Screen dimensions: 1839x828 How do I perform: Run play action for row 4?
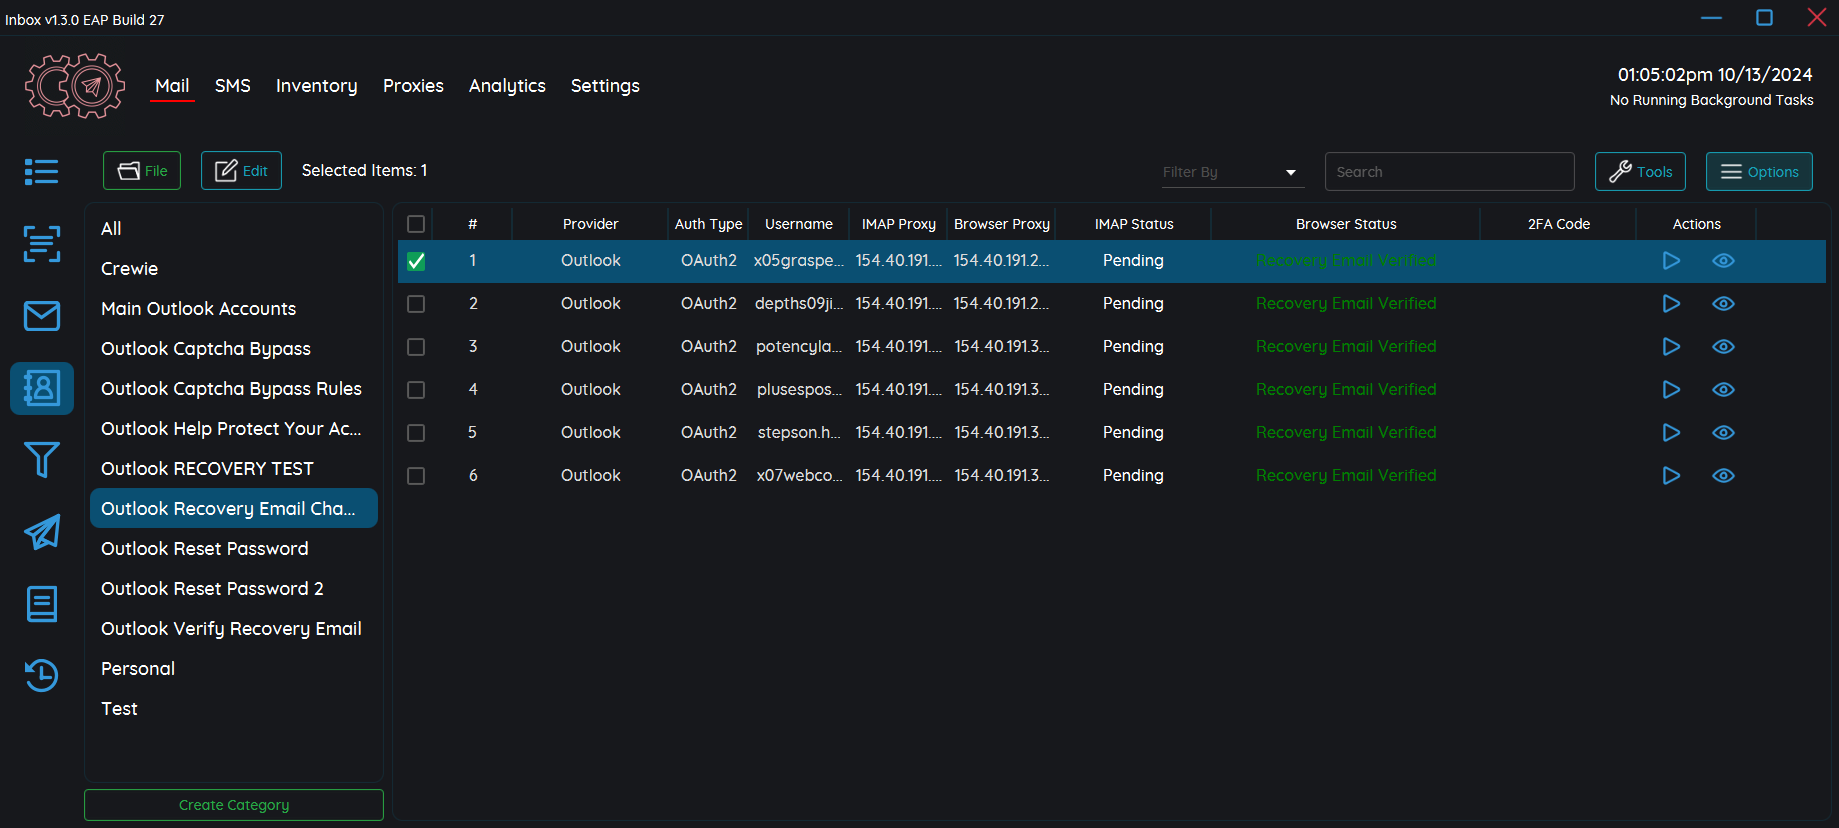(x=1671, y=390)
